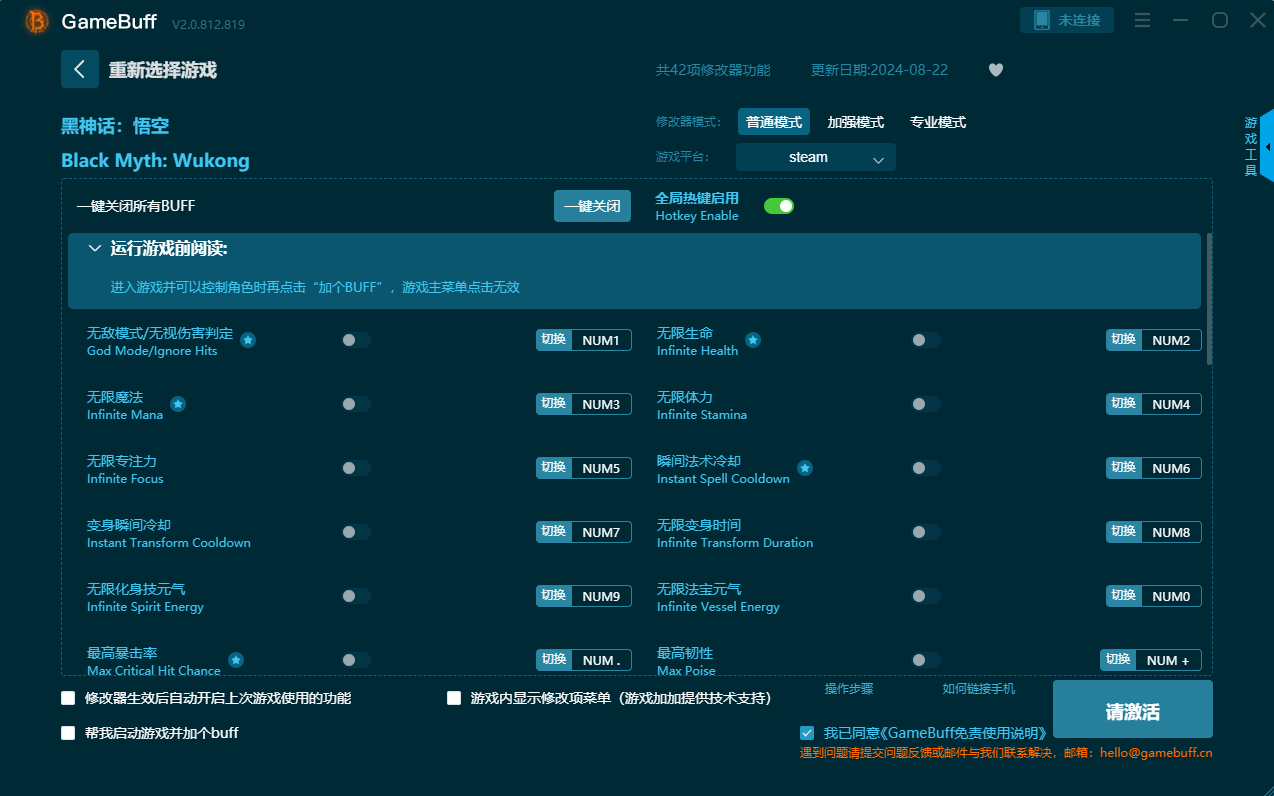Turn on Infinite Stamina switch
This screenshot has height=796, width=1274.
(x=926, y=404)
